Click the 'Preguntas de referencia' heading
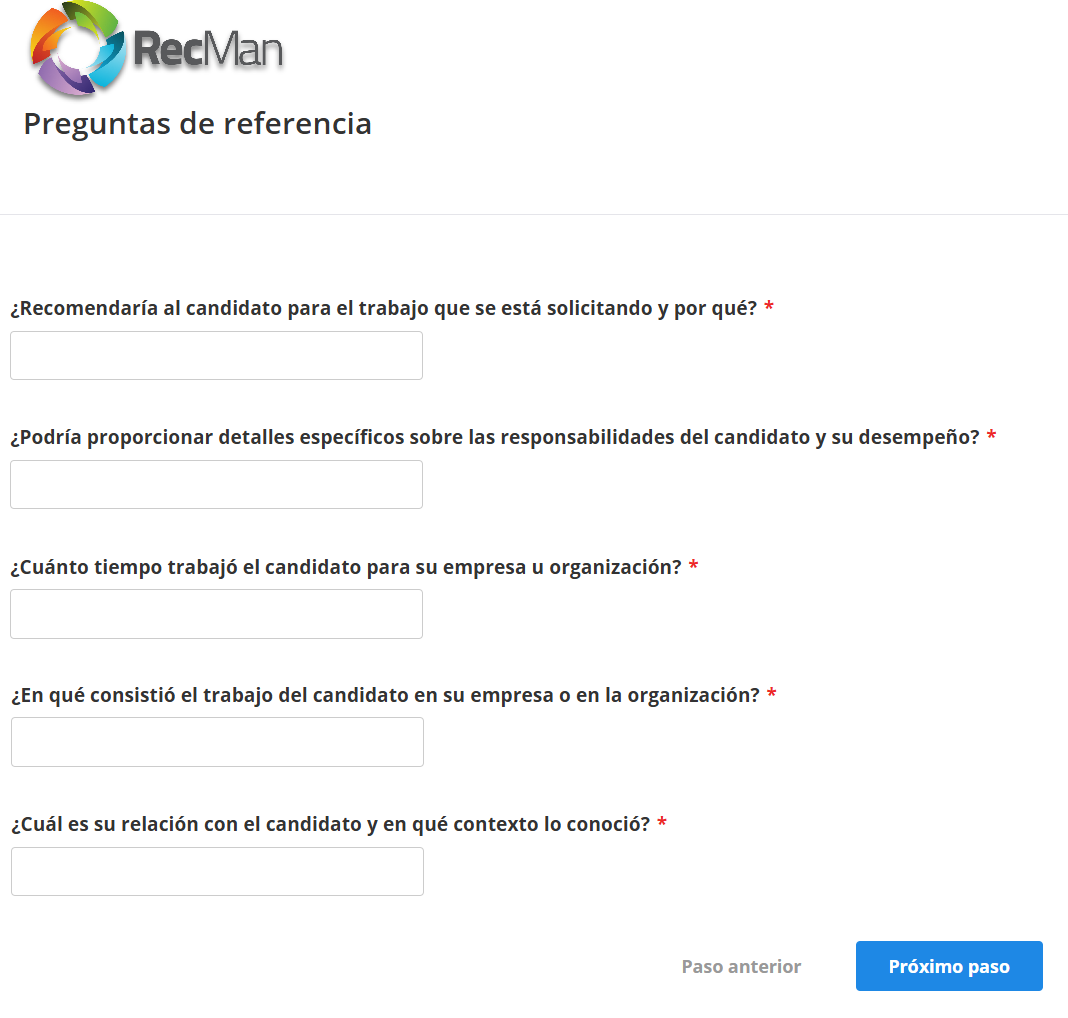Screen dimensions: 1068x1018 pos(197,124)
